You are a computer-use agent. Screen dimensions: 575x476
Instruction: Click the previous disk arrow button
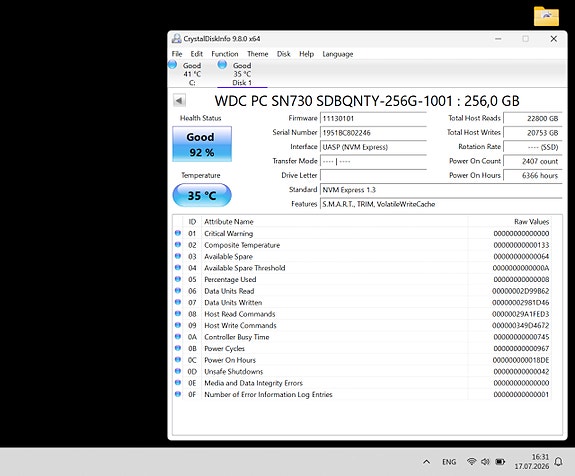pos(179,100)
